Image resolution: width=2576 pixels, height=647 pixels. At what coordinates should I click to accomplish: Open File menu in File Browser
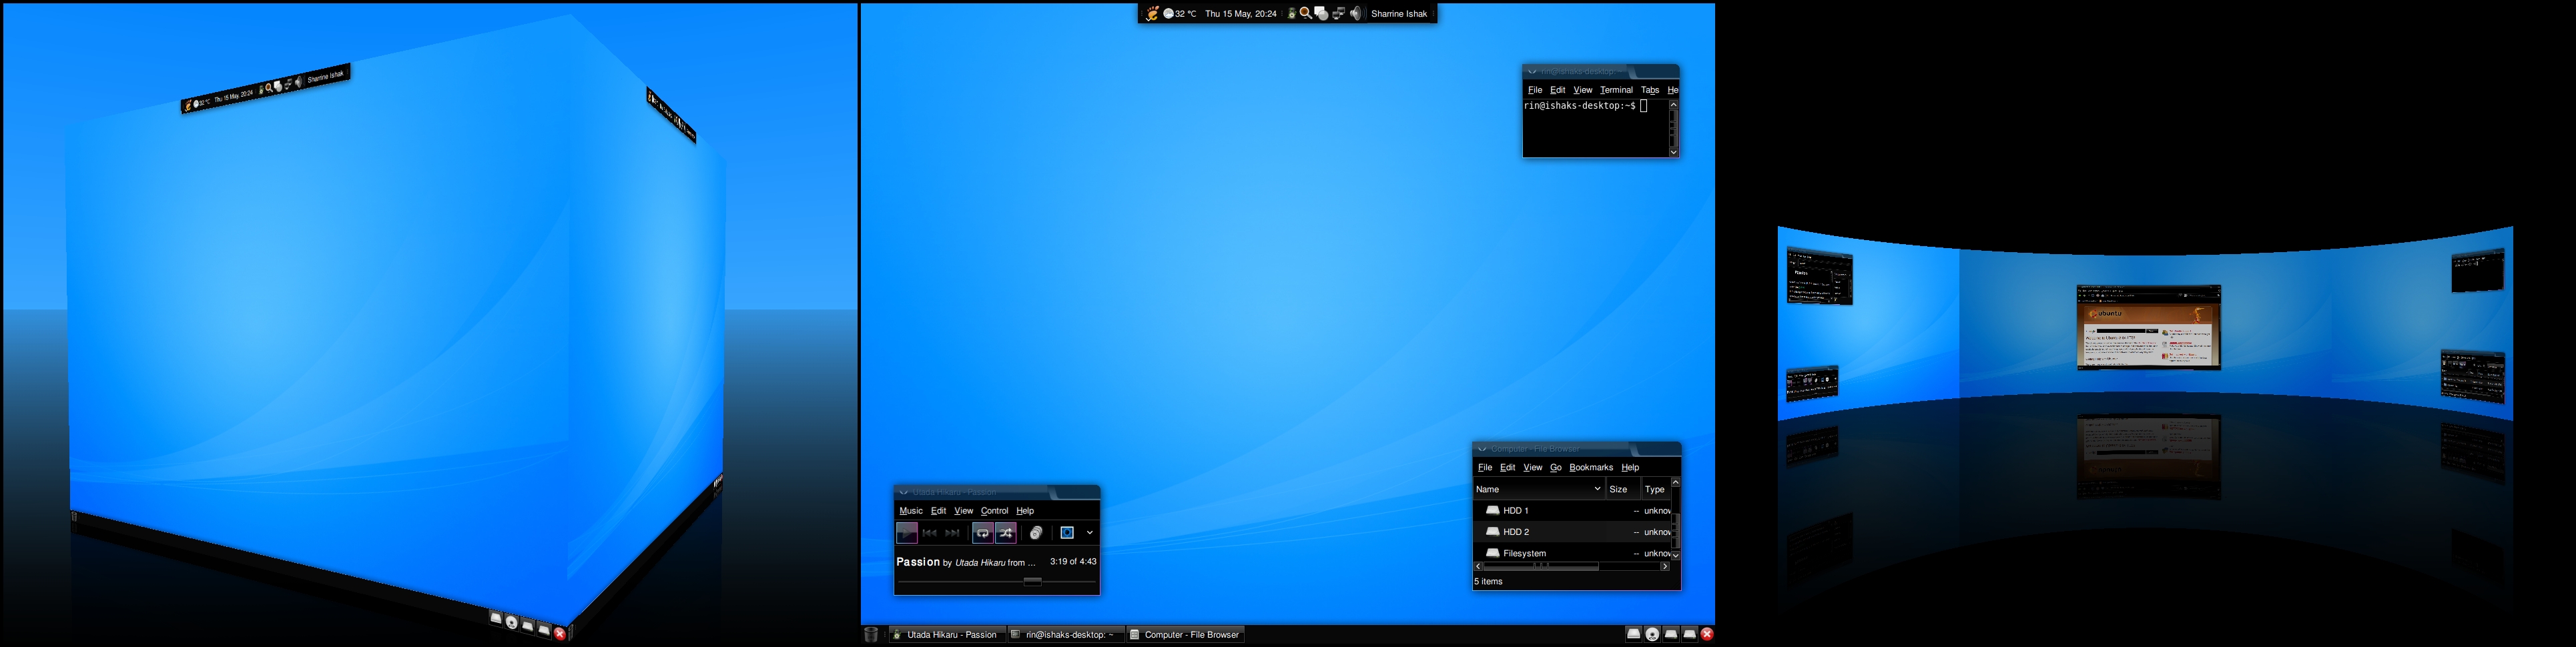point(1485,468)
